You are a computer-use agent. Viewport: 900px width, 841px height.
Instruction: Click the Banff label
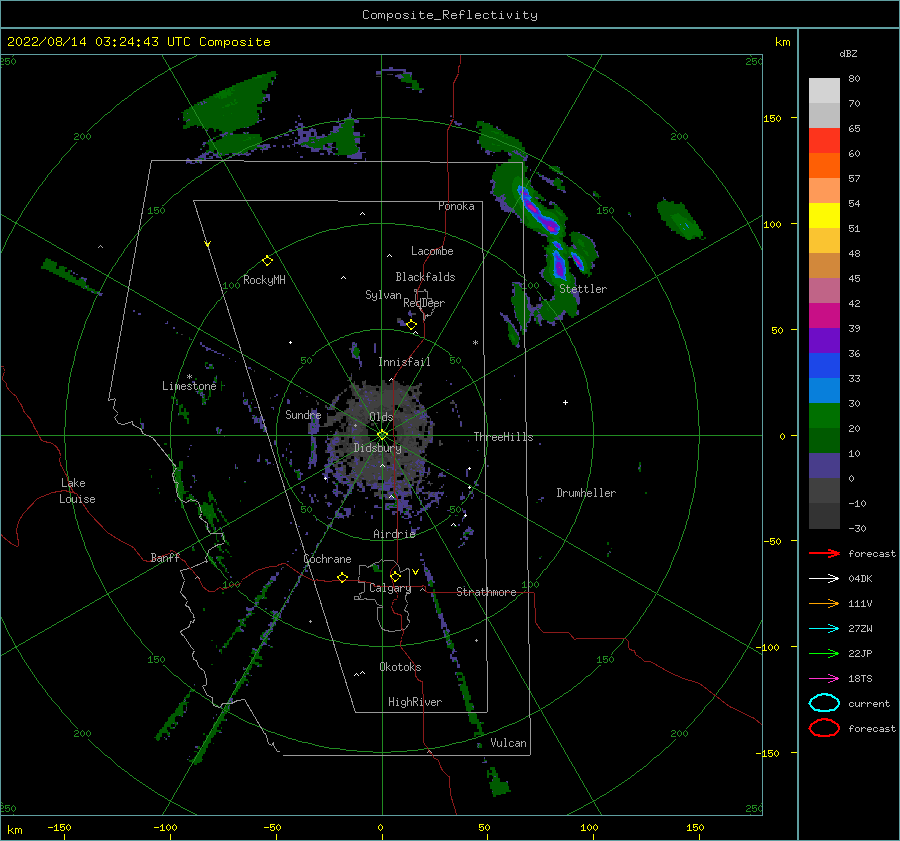[165, 557]
